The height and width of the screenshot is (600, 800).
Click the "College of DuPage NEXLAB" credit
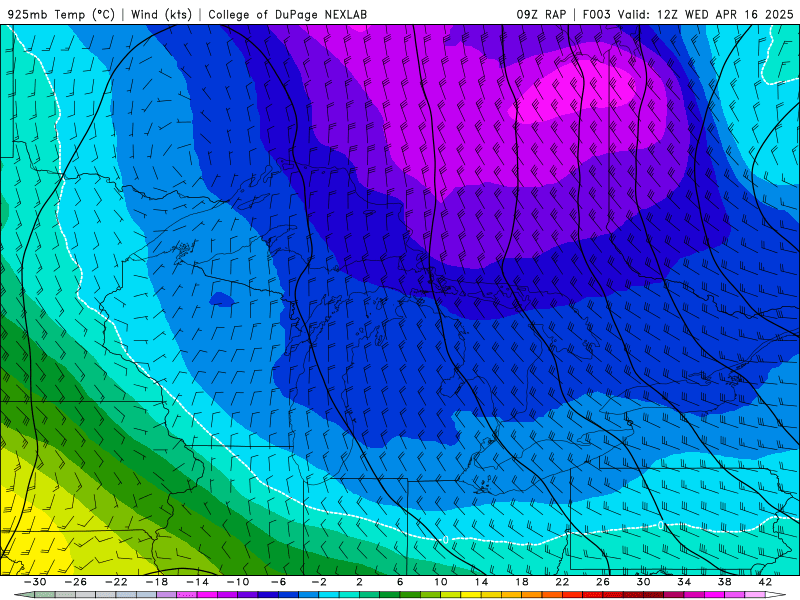click(287, 14)
